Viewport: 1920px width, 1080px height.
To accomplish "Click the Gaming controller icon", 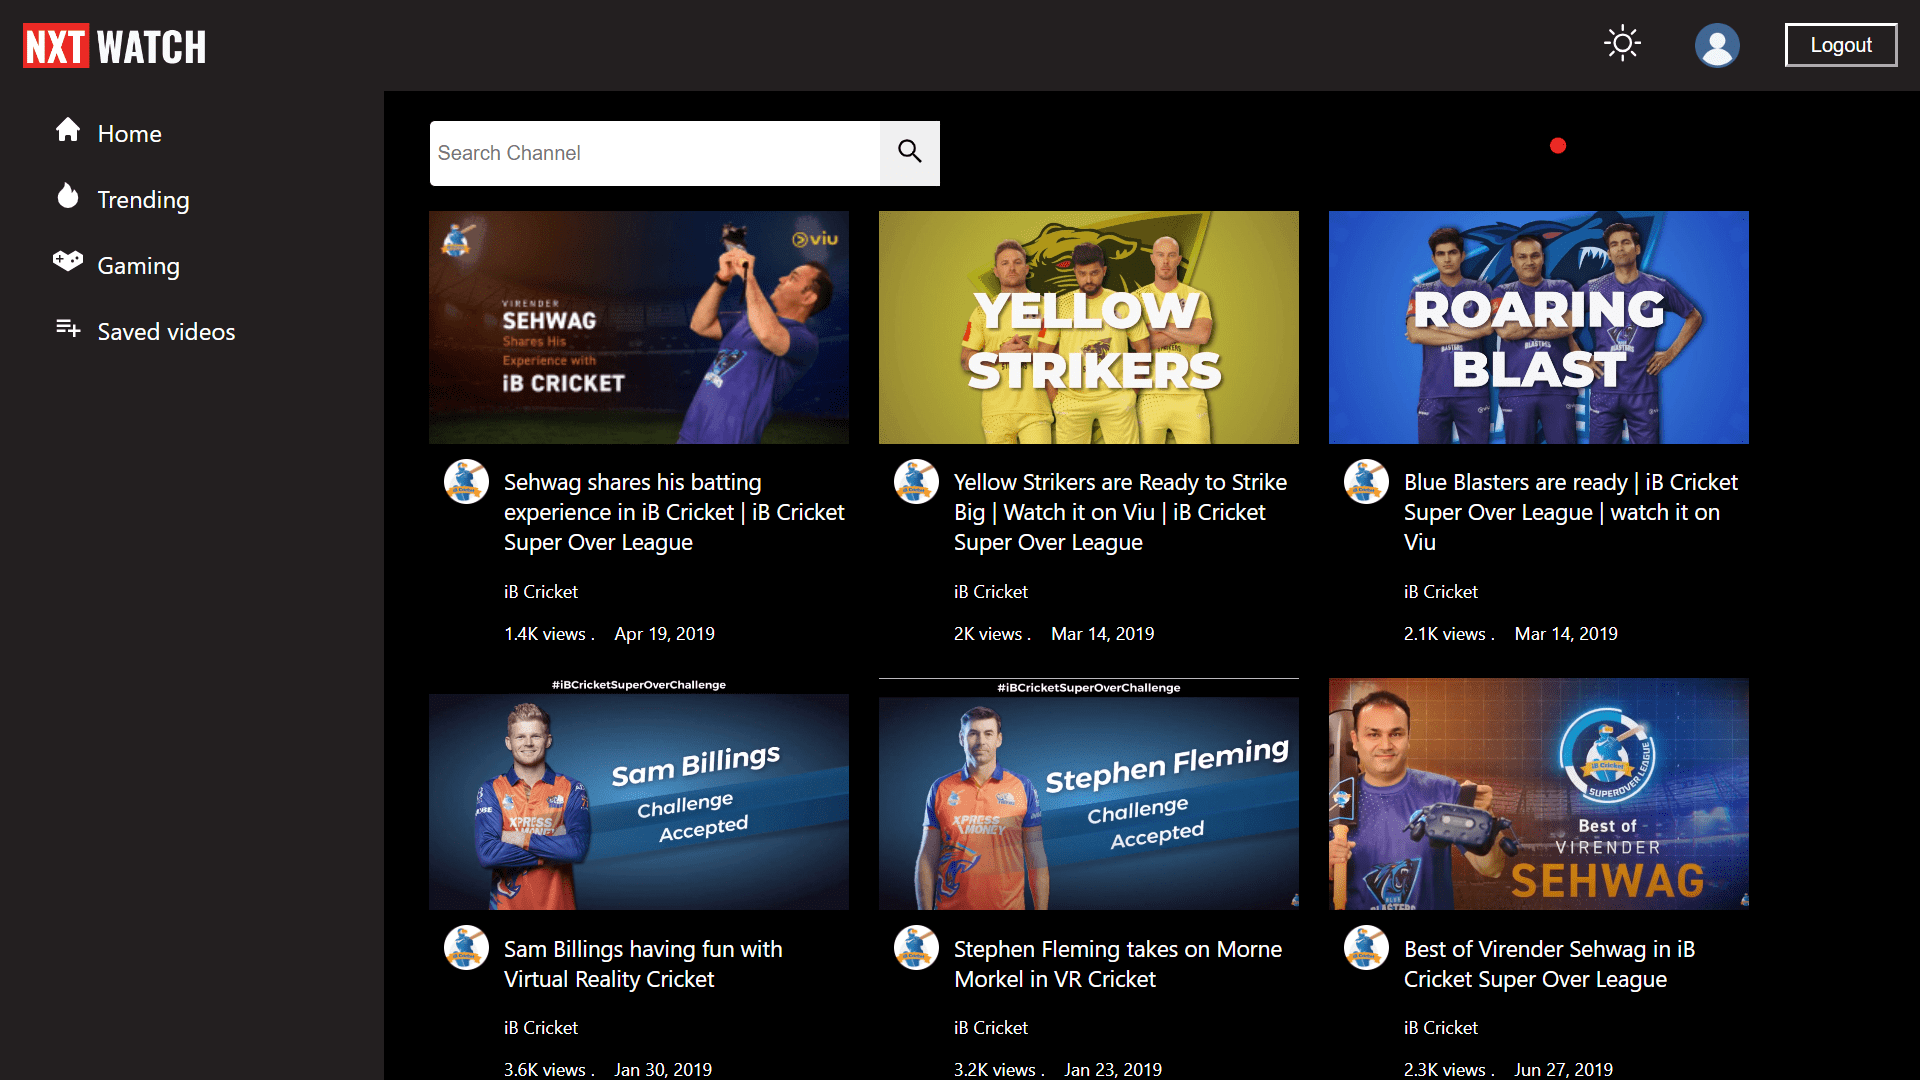I will point(68,262).
